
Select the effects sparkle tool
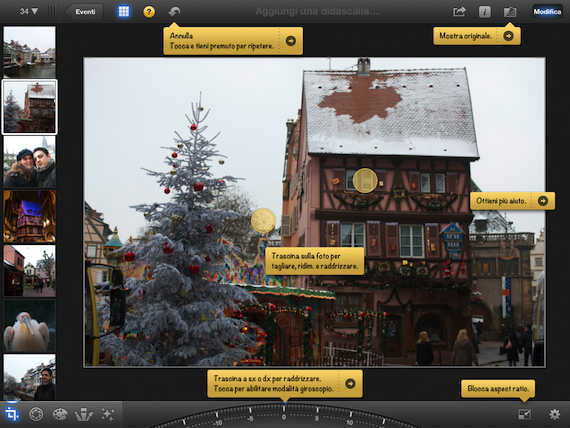coord(108,414)
